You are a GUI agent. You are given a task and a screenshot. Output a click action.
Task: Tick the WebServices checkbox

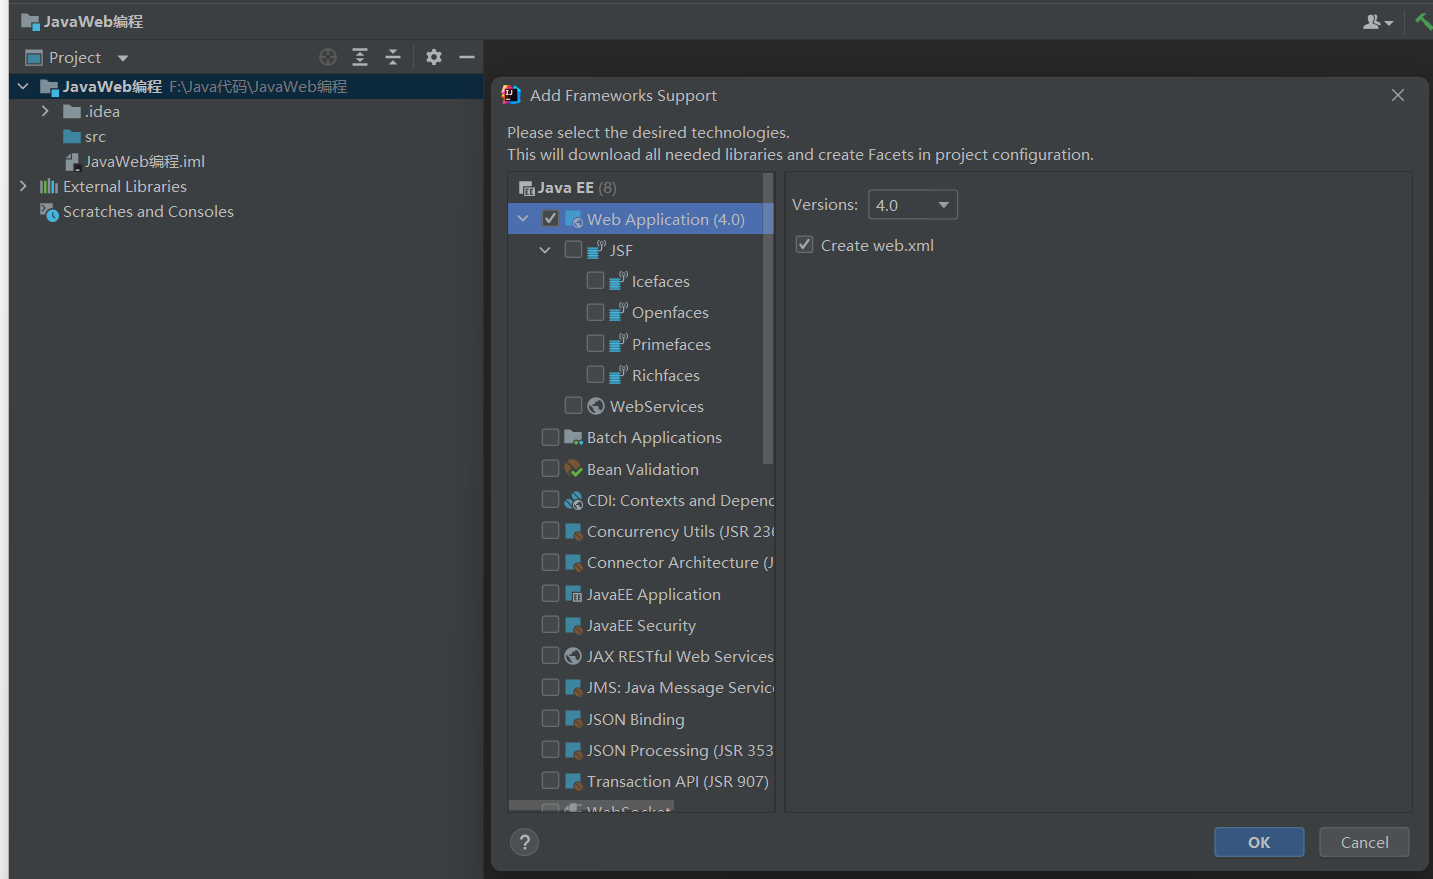[573, 405]
